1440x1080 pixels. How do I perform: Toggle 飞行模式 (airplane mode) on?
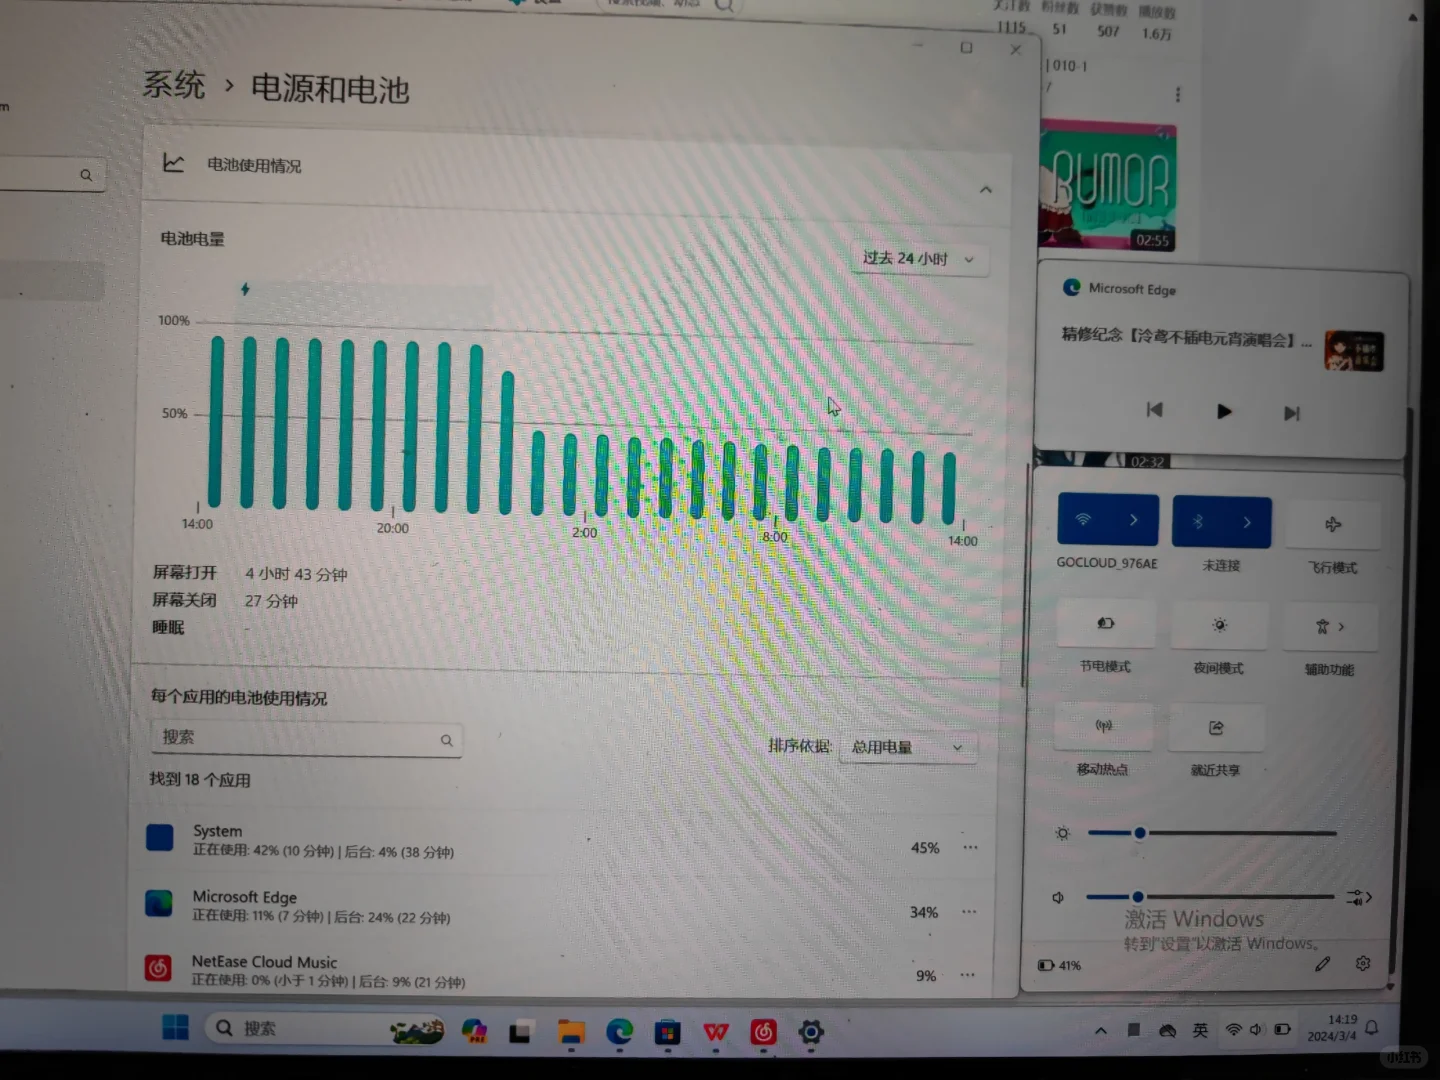point(1333,522)
